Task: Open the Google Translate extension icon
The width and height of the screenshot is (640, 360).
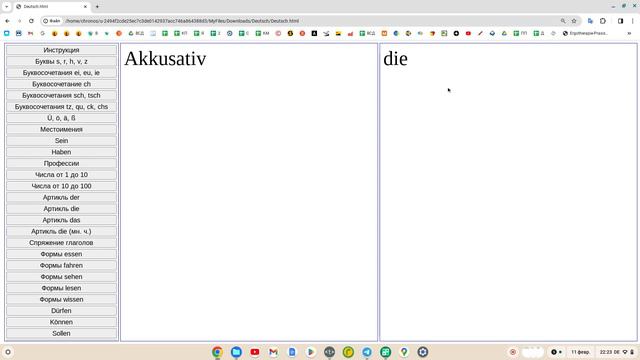Action: coord(590,21)
